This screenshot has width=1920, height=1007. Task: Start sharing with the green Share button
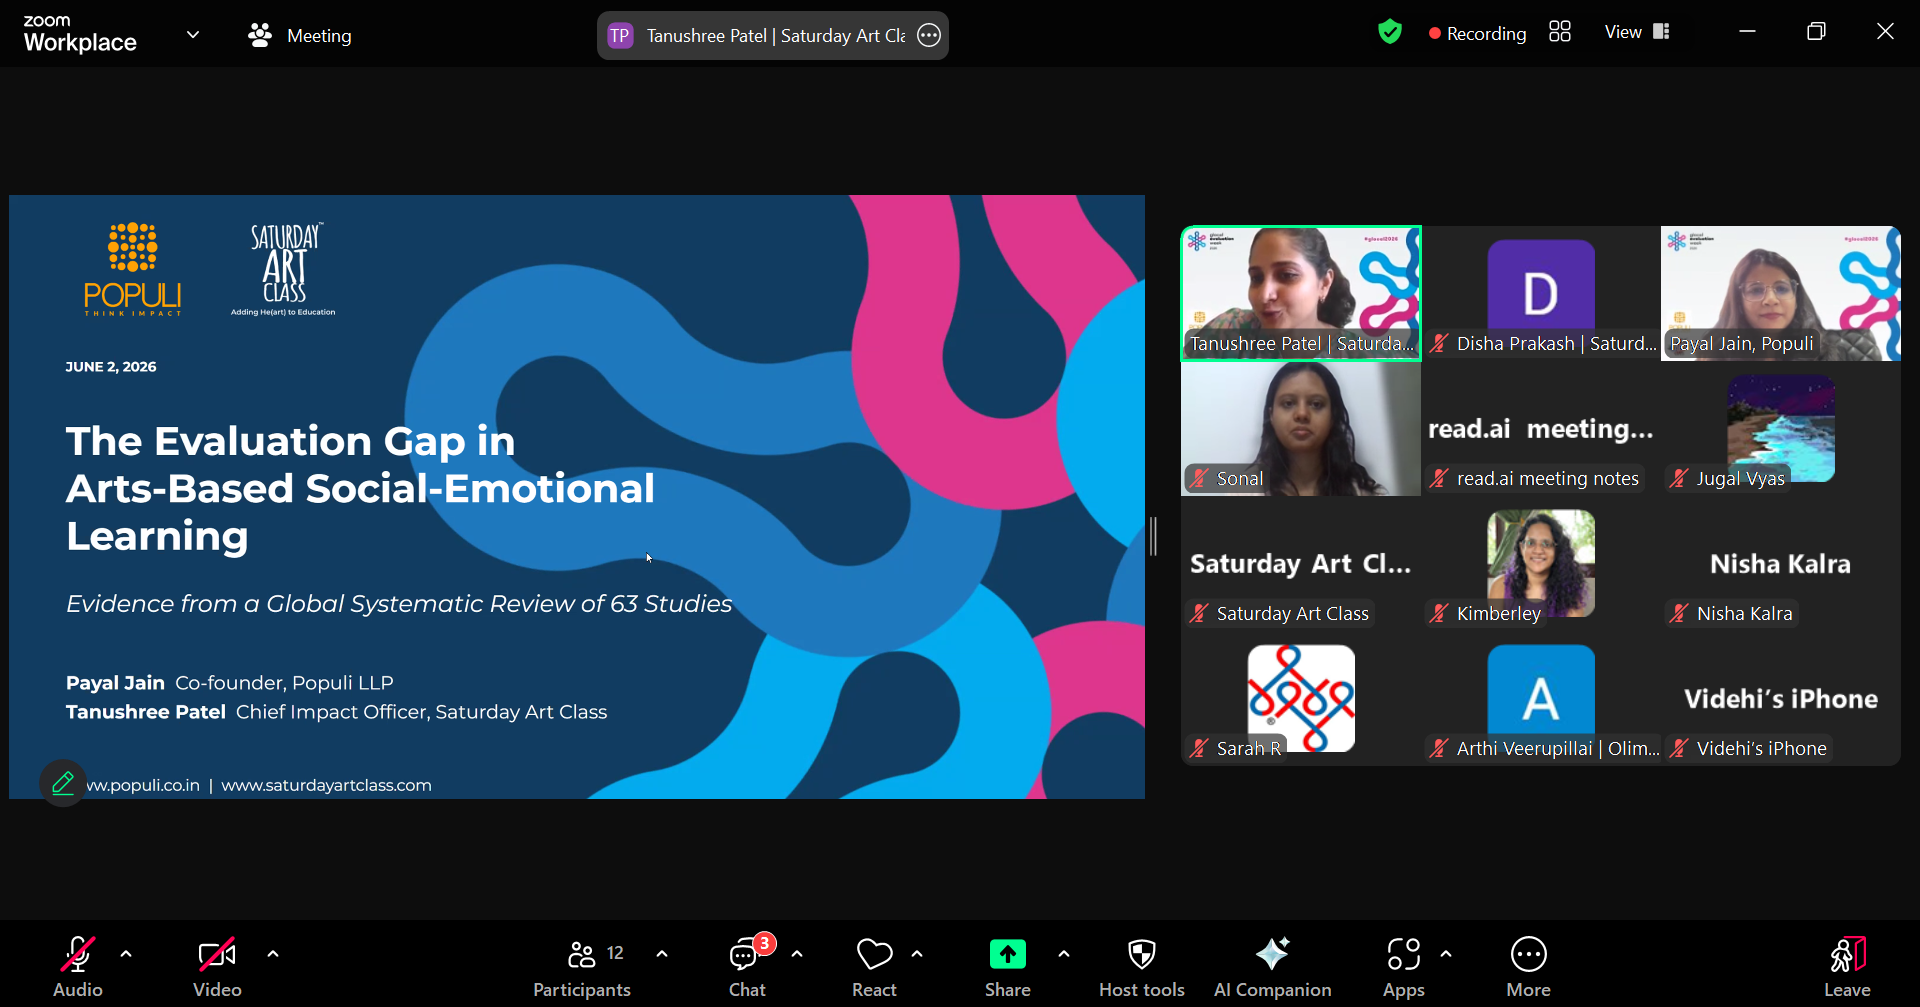pos(1007,967)
